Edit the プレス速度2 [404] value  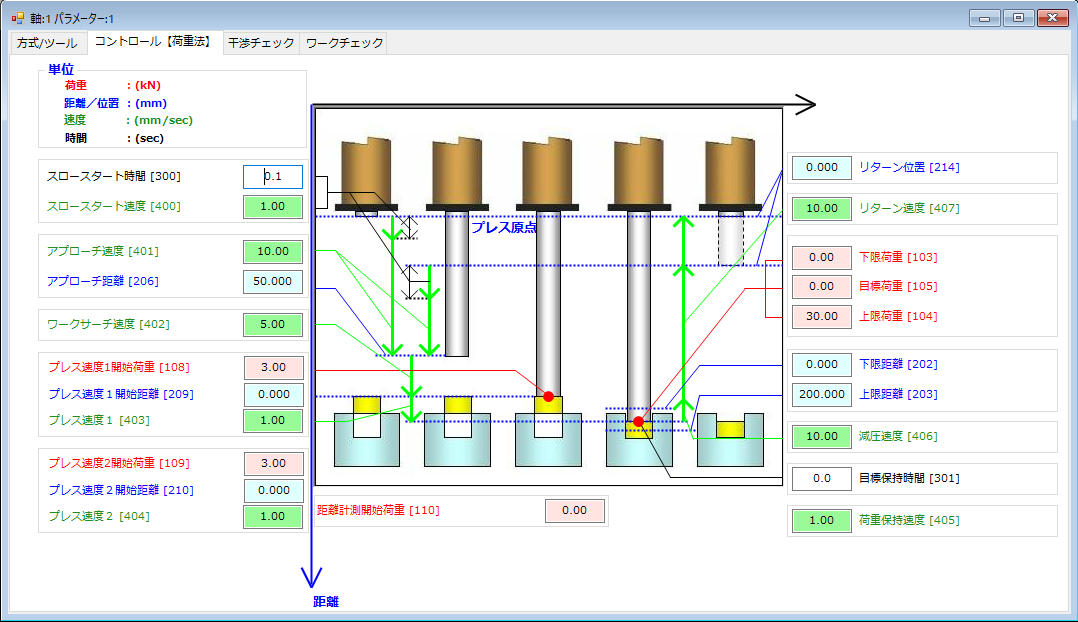tap(274, 517)
